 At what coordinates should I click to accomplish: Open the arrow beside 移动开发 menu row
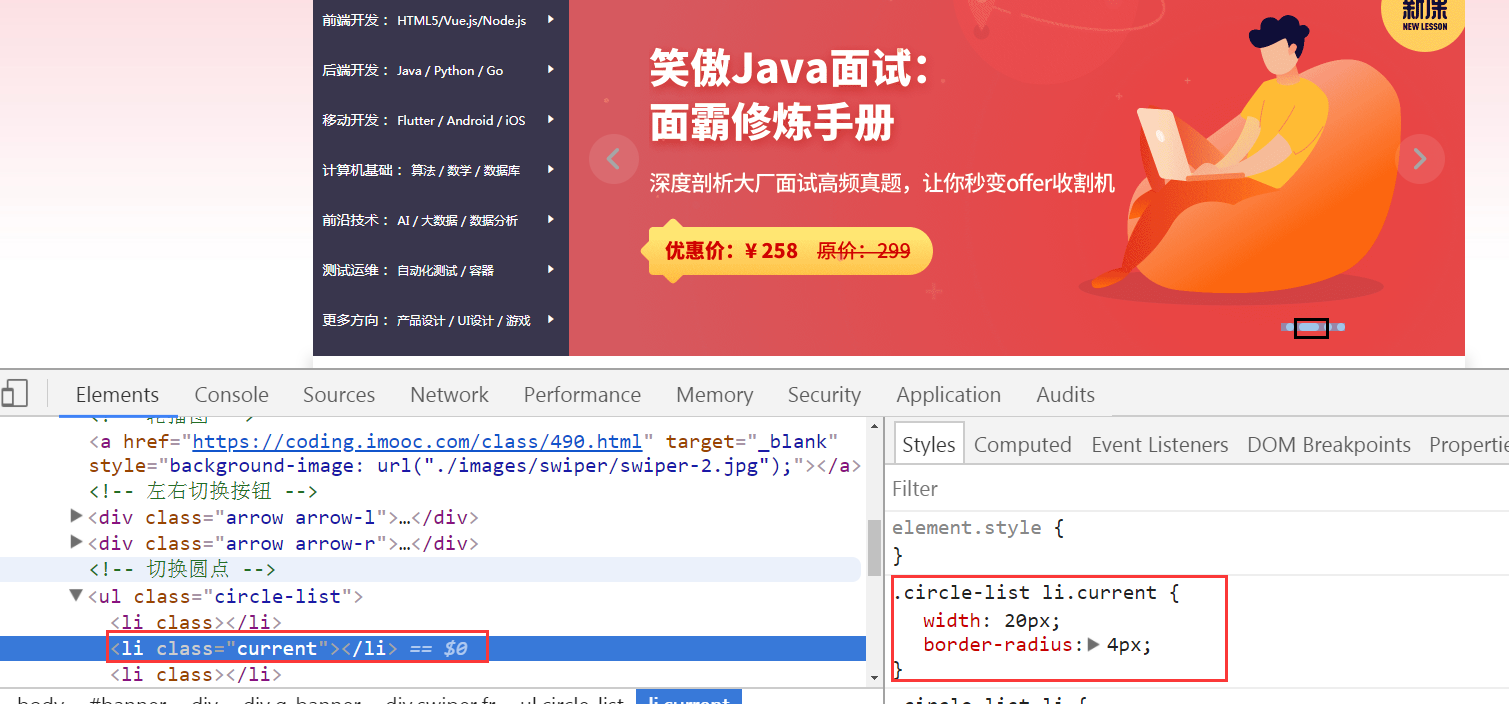(x=550, y=119)
